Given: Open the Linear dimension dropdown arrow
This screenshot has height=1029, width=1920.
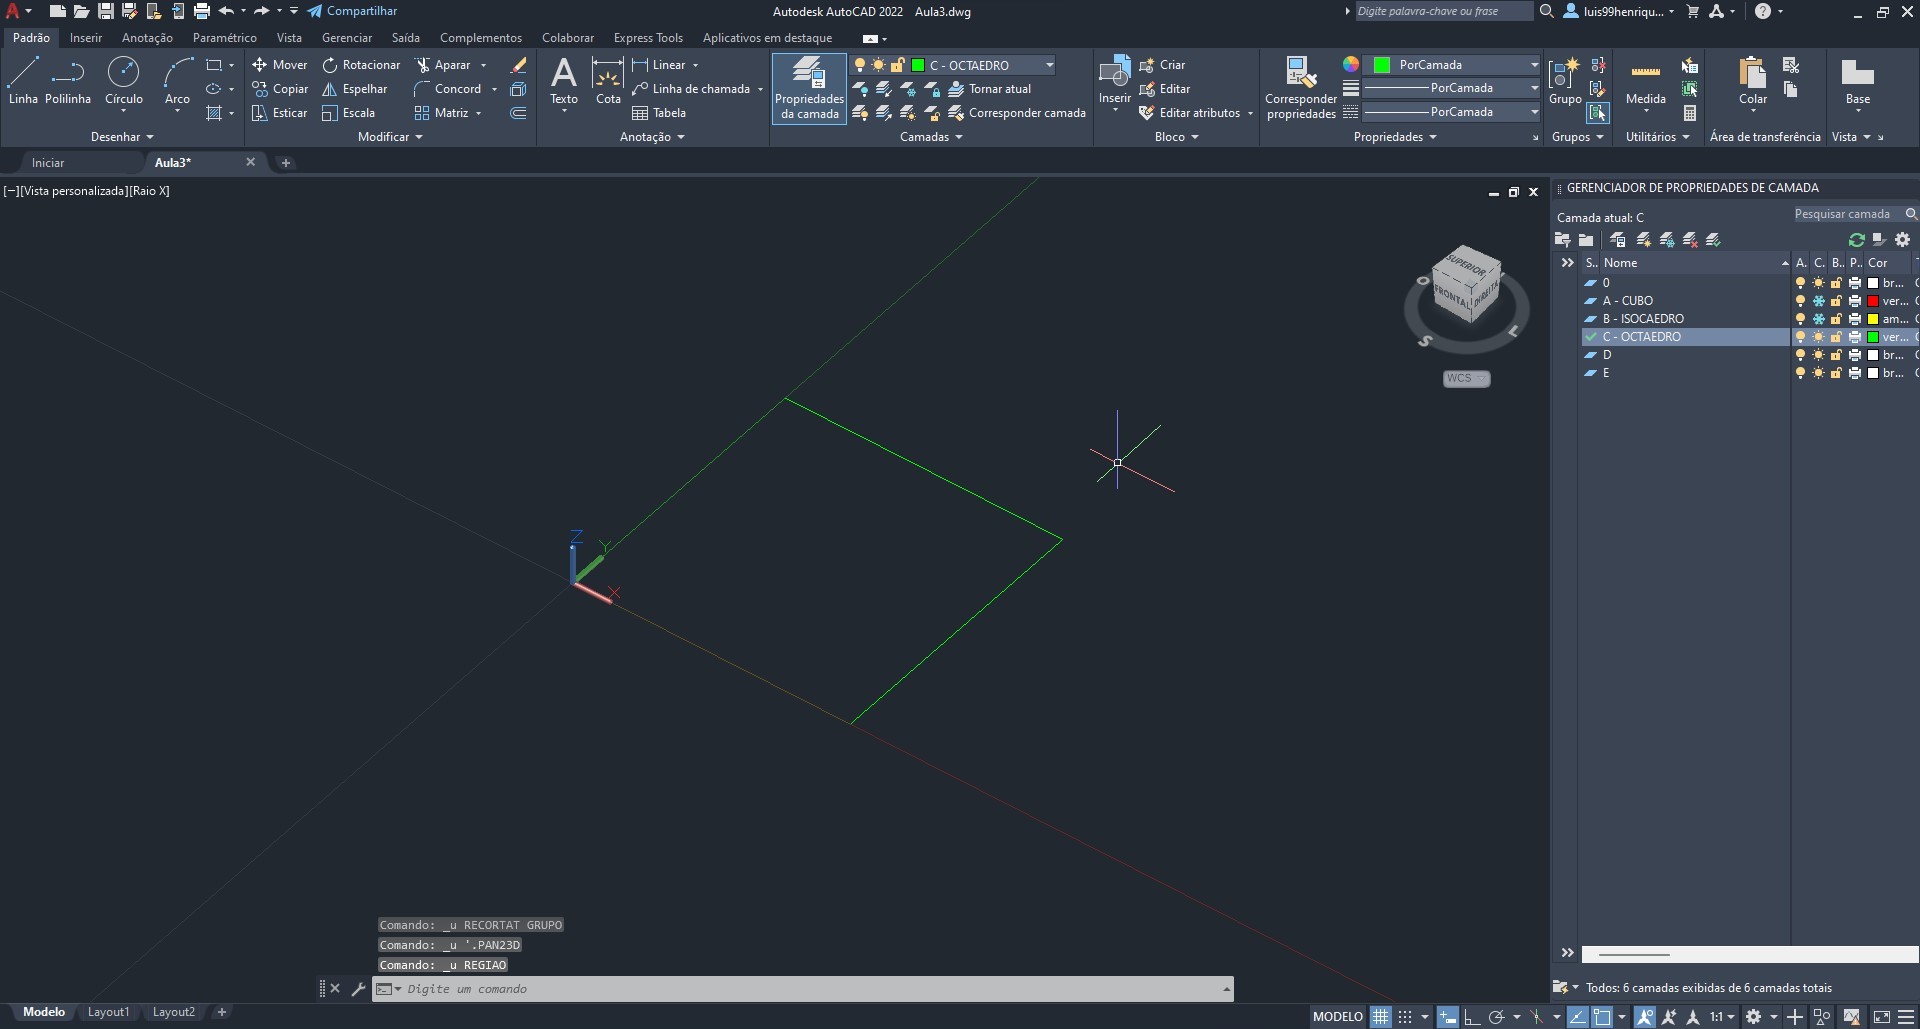Looking at the screenshot, I should pyautogui.click(x=695, y=65).
